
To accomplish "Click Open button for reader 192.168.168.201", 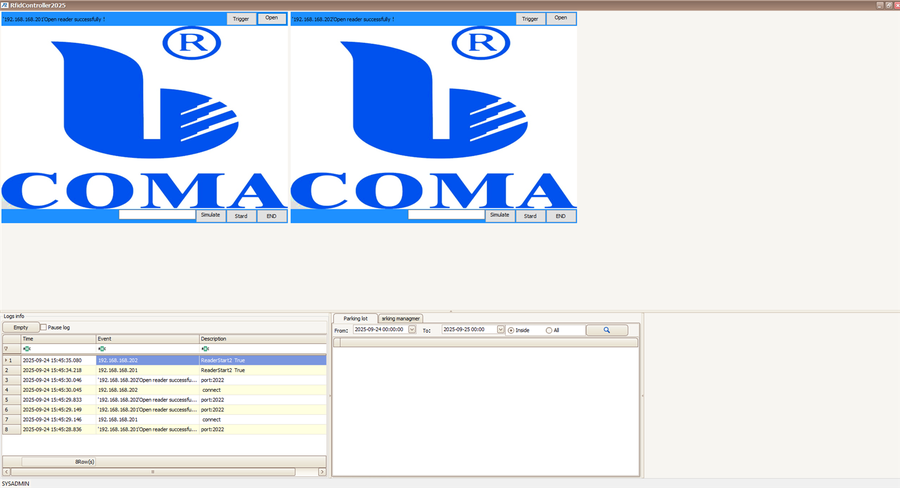I will click(271, 18).
